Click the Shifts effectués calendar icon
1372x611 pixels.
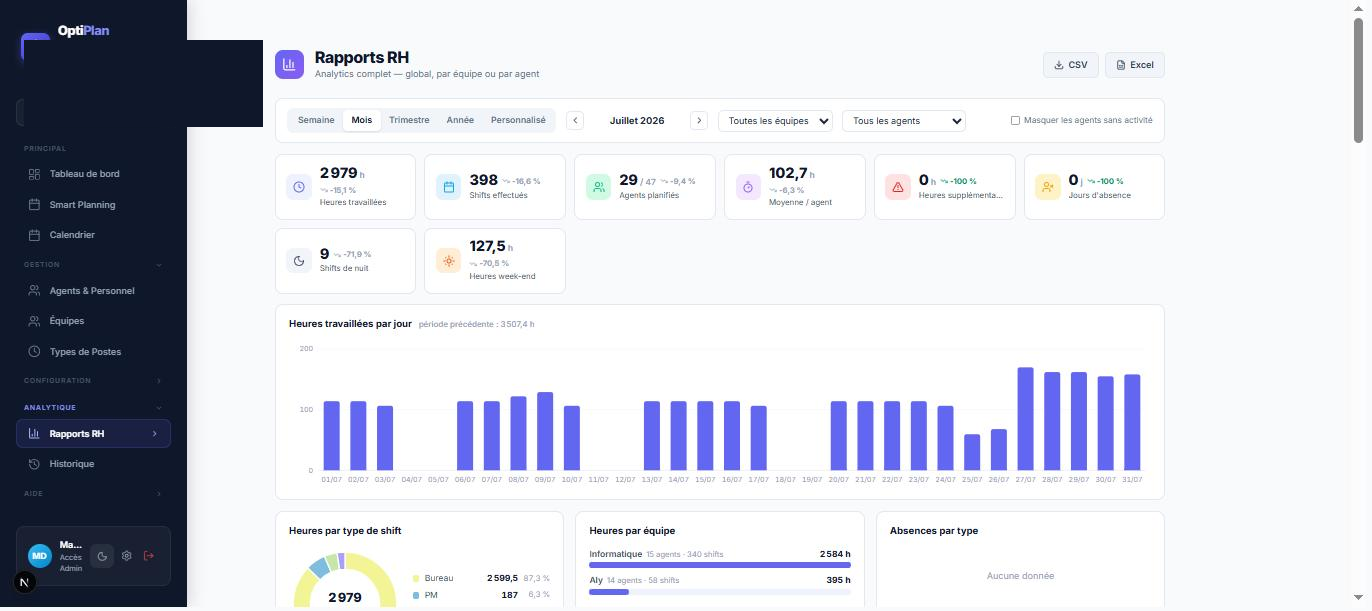449,187
